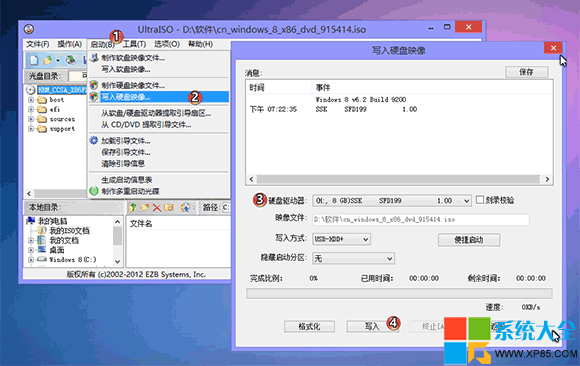The image size is (580, 366).
Task: Click the efi folder icon
Action: pos(42,110)
